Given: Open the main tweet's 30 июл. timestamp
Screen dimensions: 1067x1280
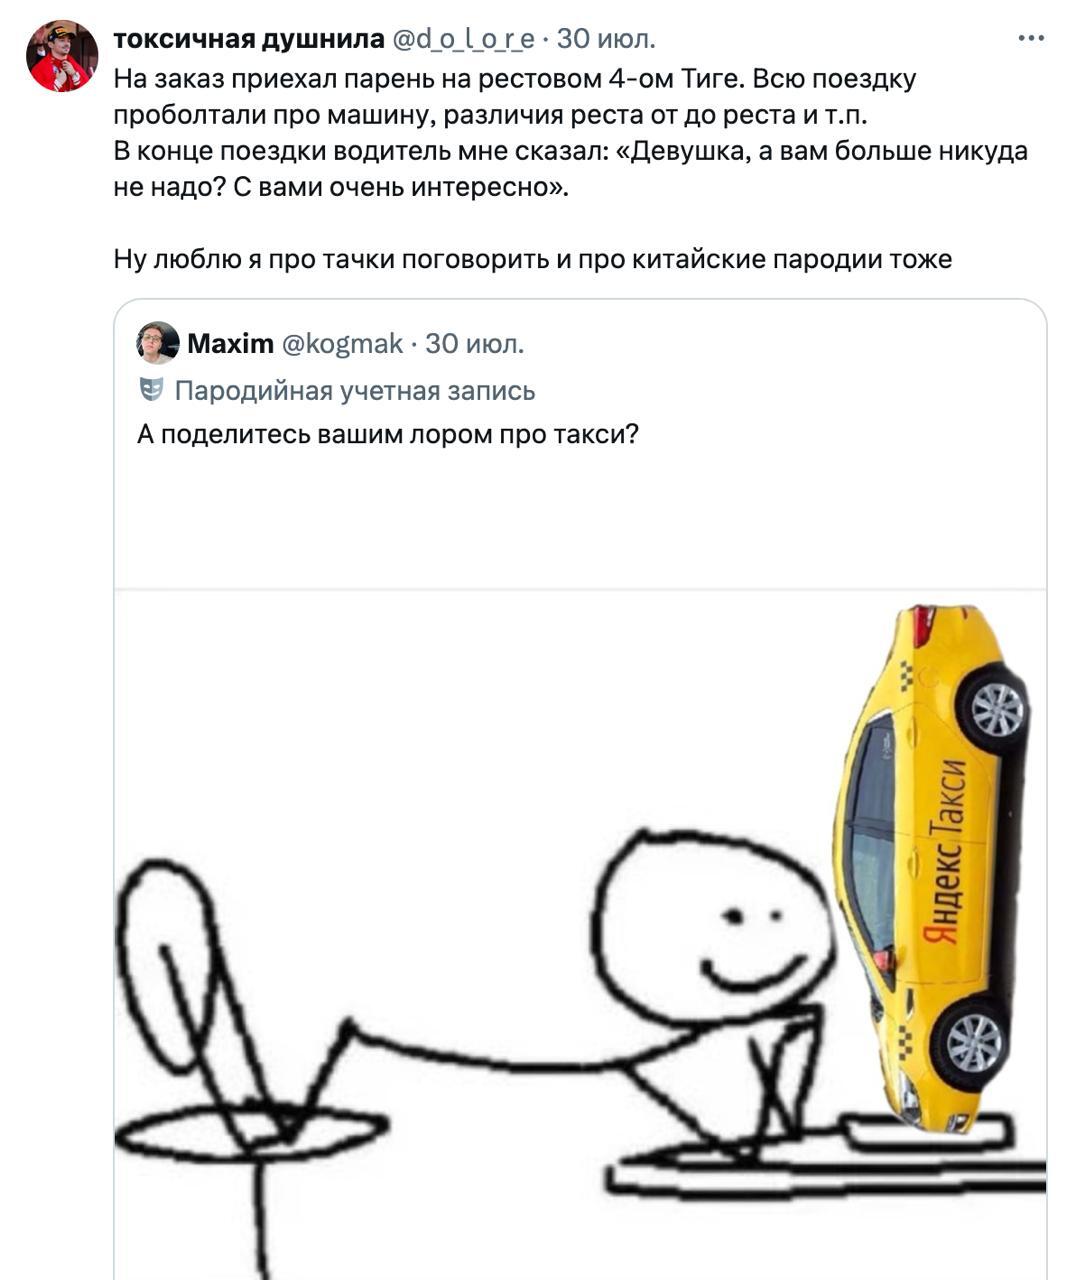Looking at the screenshot, I should (606, 39).
